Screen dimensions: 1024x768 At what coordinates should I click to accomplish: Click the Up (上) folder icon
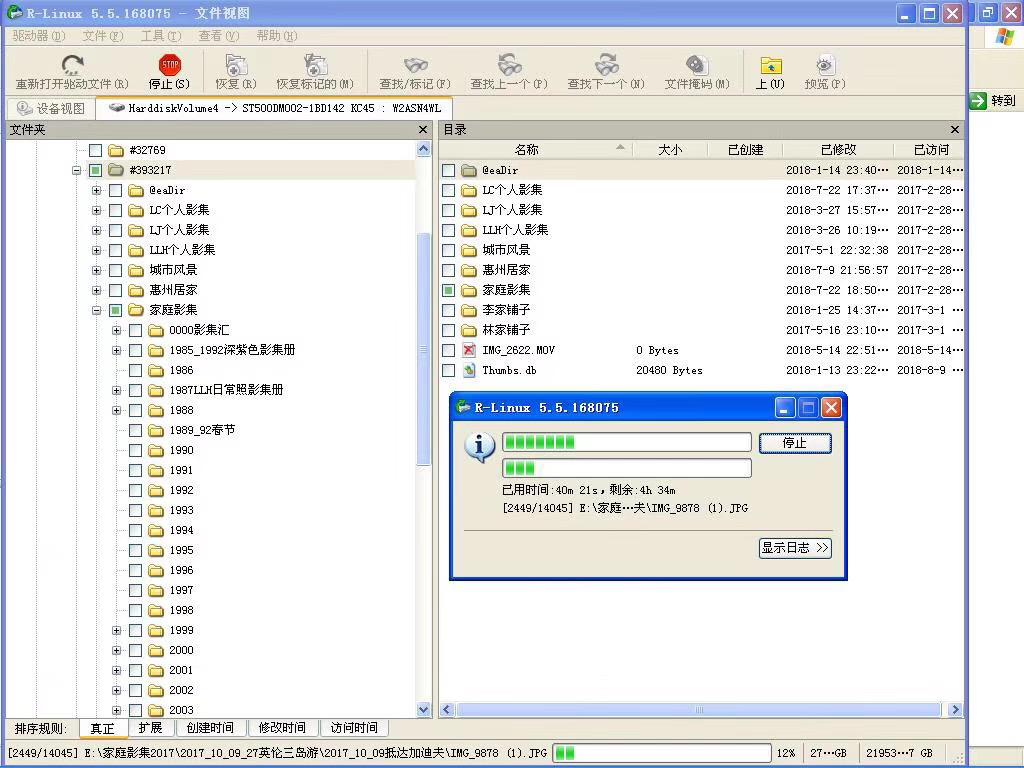click(x=771, y=66)
